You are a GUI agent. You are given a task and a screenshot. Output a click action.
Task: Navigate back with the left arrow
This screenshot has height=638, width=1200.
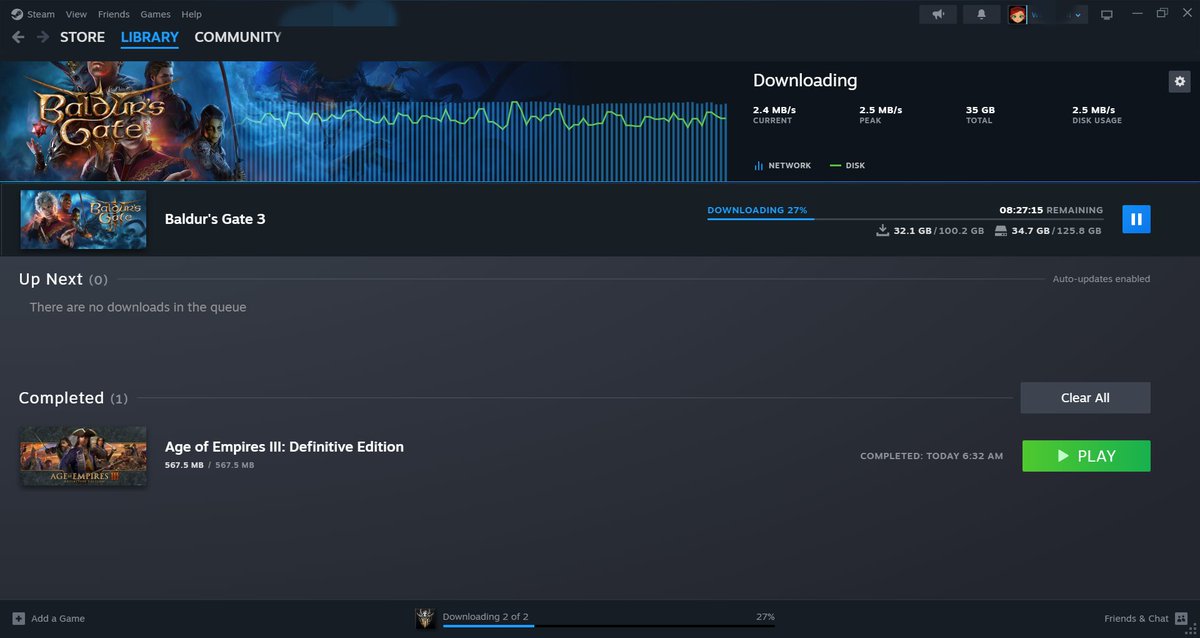18,37
